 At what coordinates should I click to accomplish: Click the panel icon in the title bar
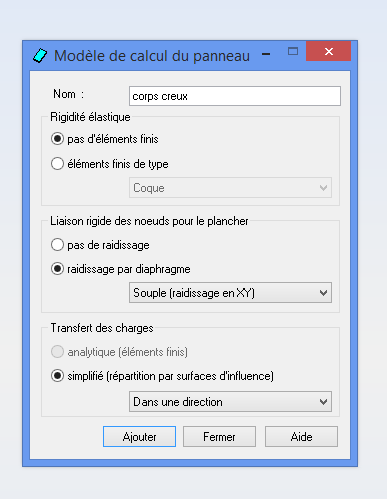click(40, 55)
